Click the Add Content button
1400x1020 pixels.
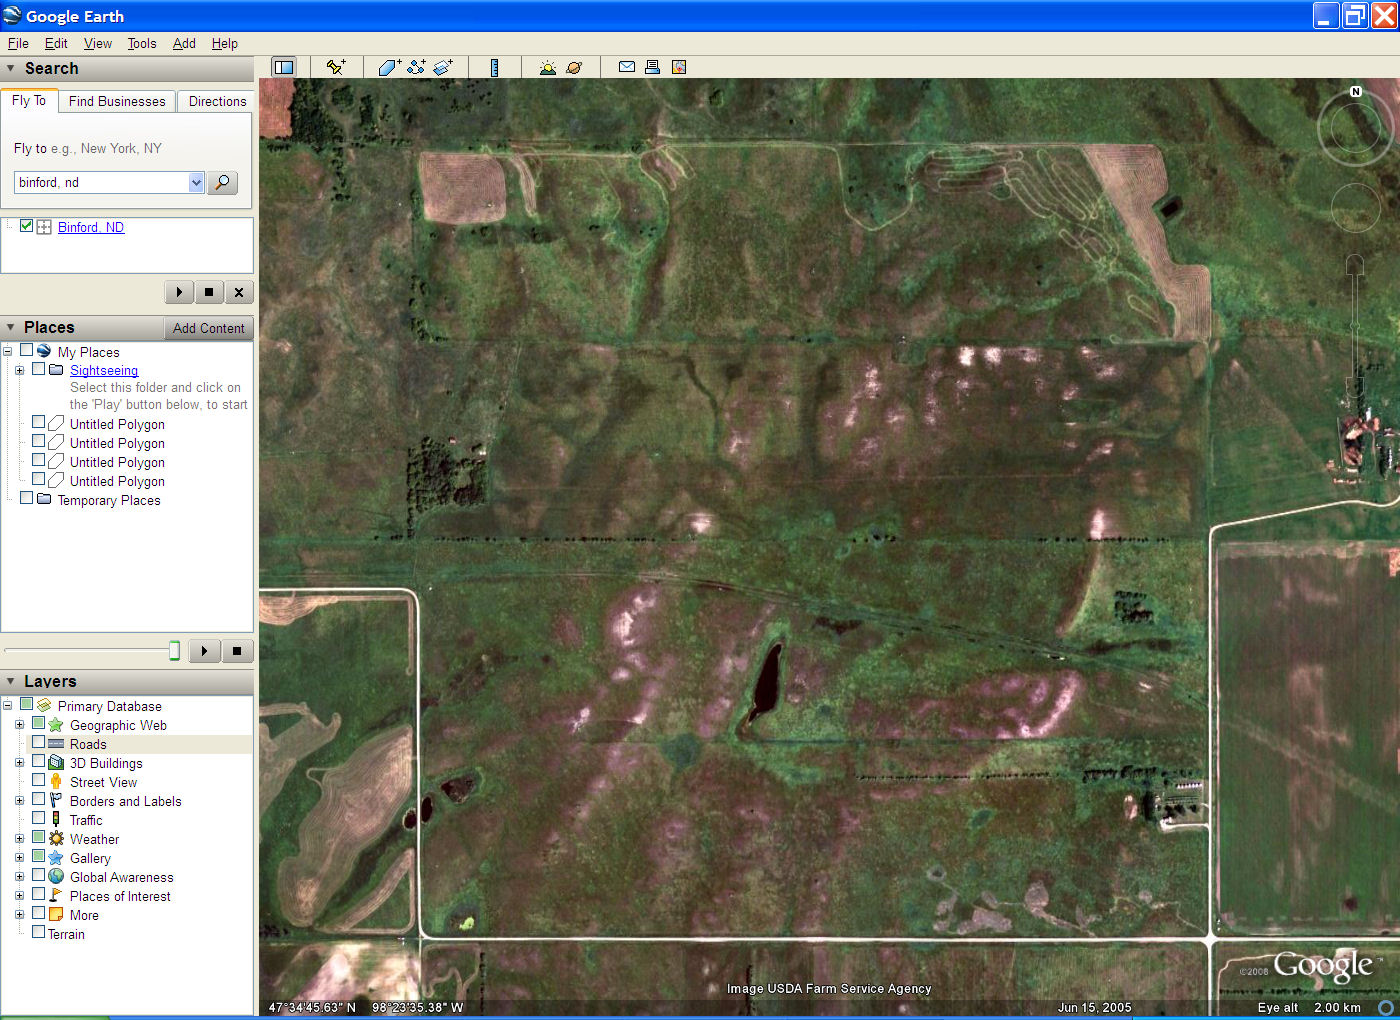pos(208,328)
